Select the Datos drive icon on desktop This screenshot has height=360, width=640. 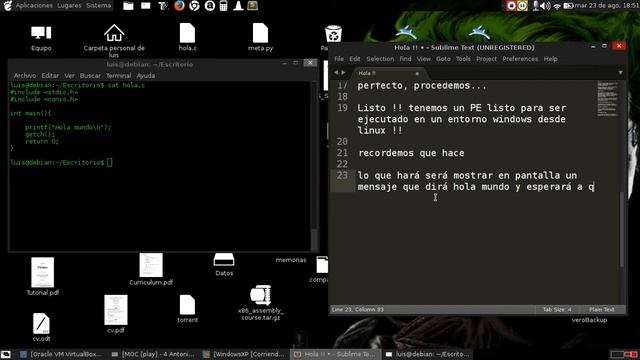click(224, 264)
